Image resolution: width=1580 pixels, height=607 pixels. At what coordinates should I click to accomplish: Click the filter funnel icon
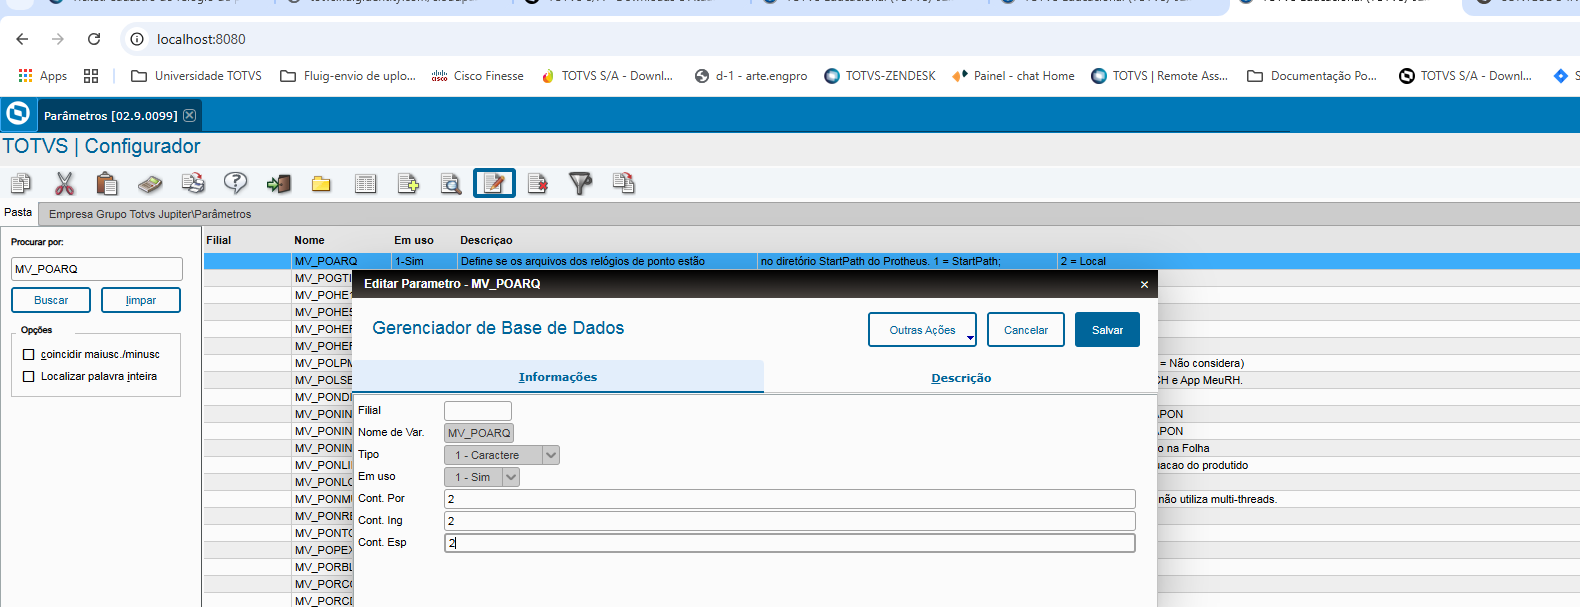580,183
